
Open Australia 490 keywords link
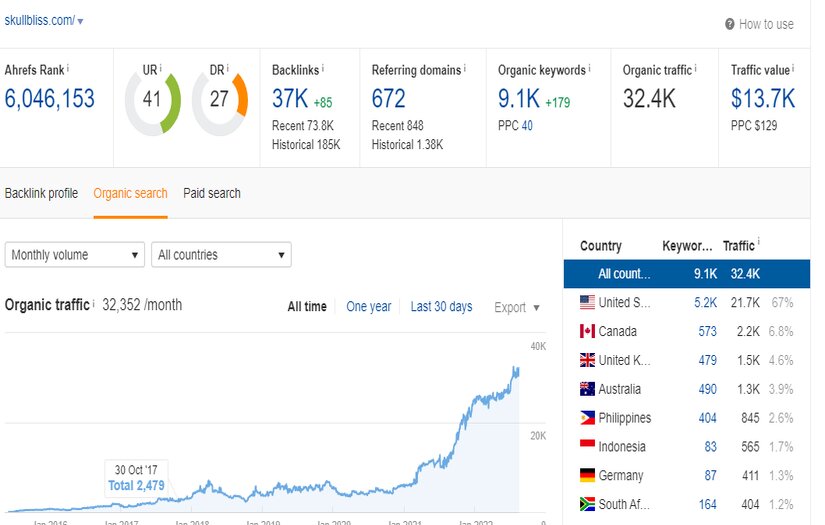point(707,389)
